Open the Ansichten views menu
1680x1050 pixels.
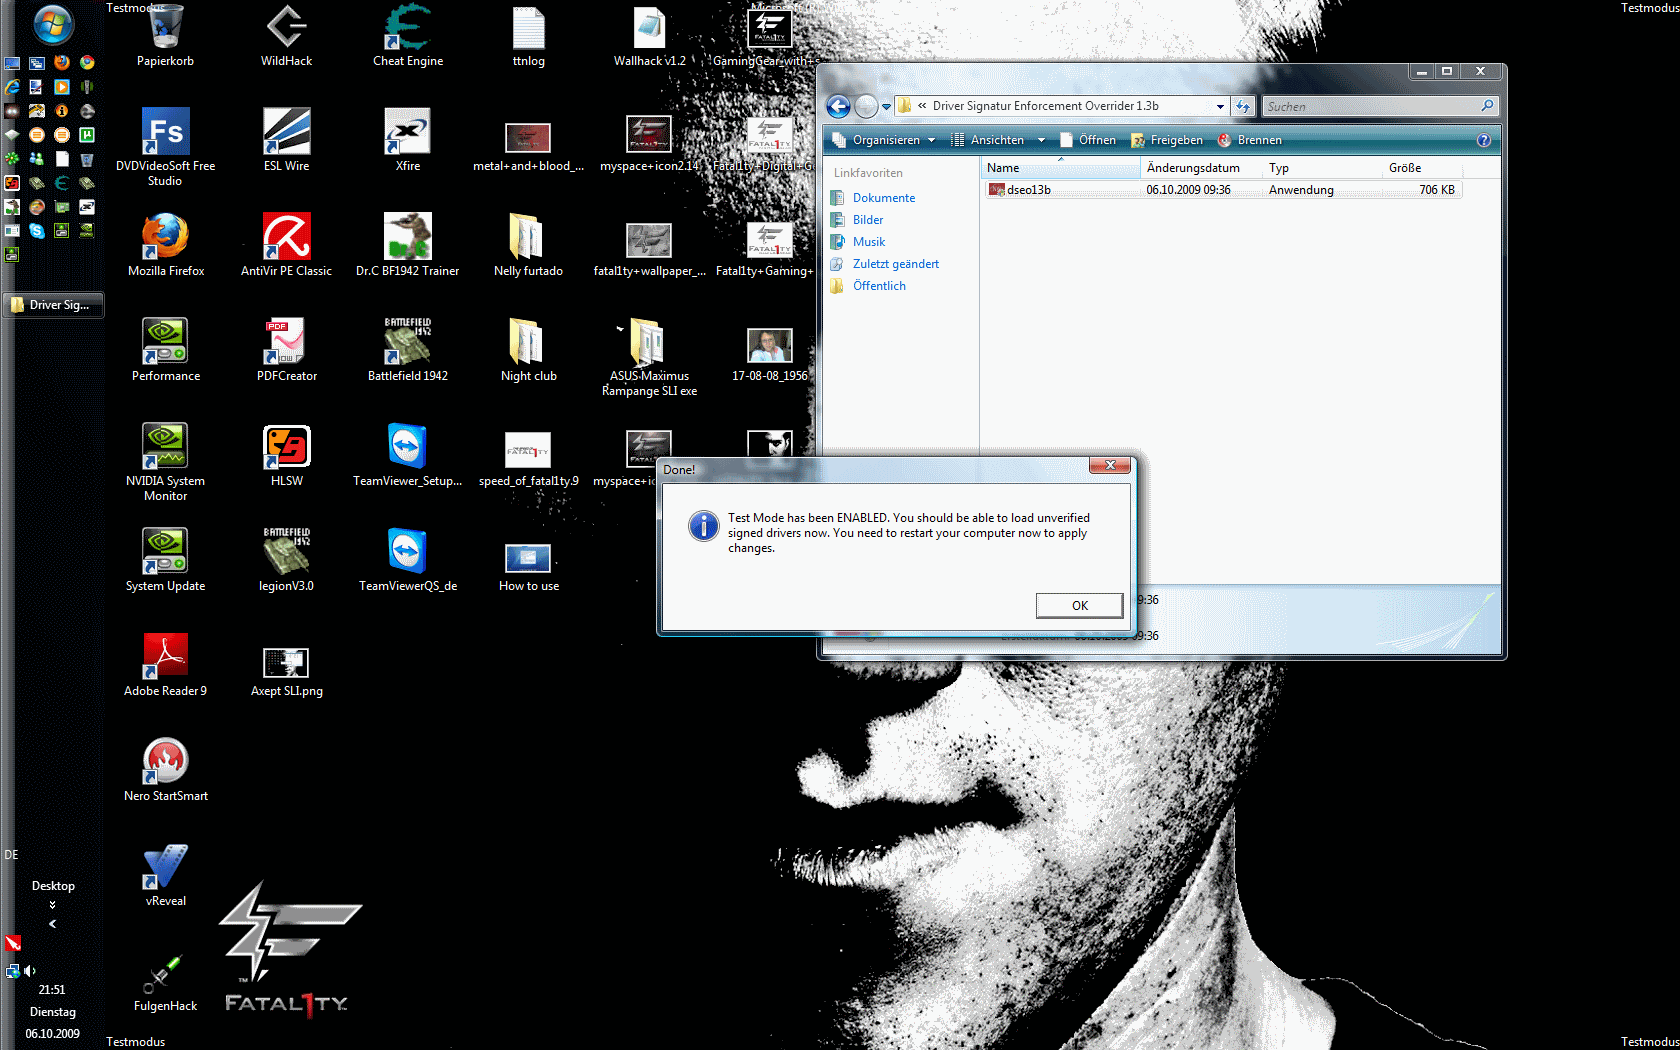click(x=988, y=140)
